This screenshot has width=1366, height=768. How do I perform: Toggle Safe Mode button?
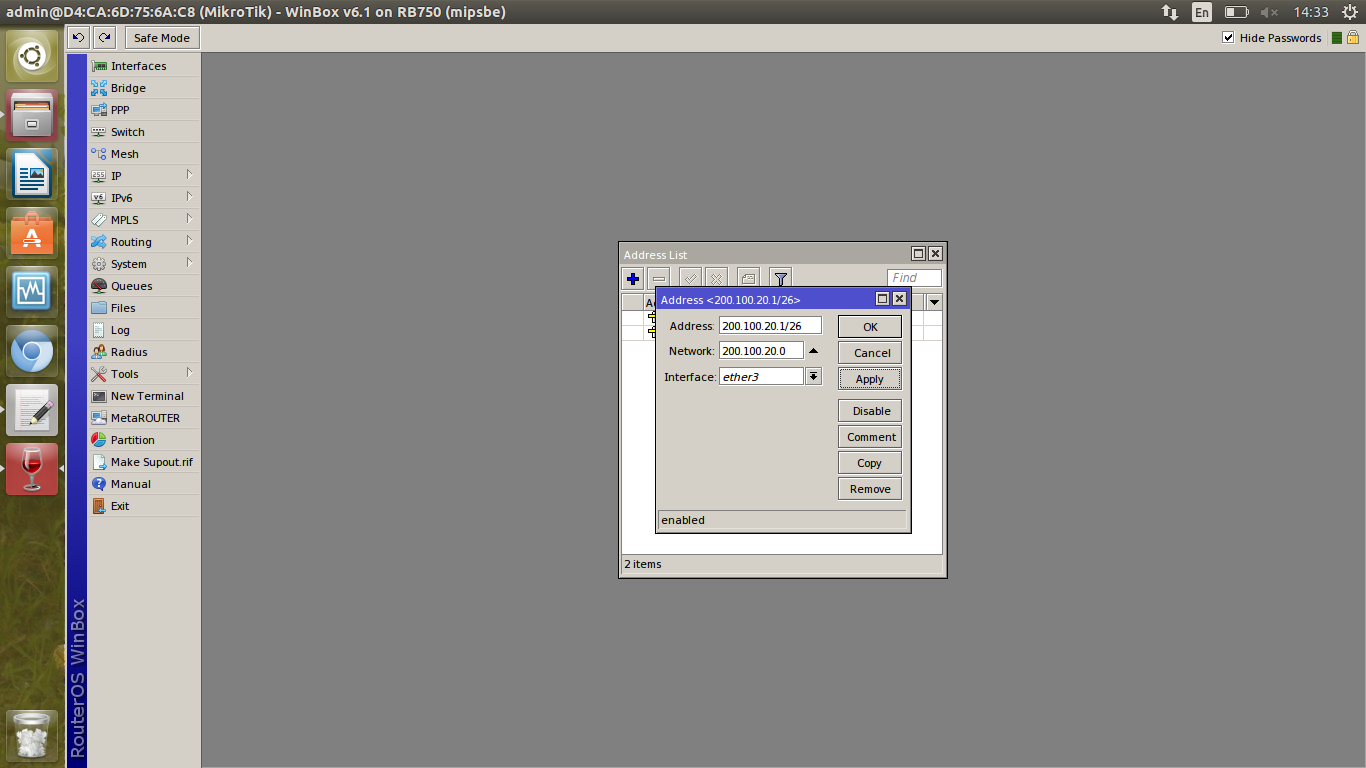pyautogui.click(x=162, y=38)
